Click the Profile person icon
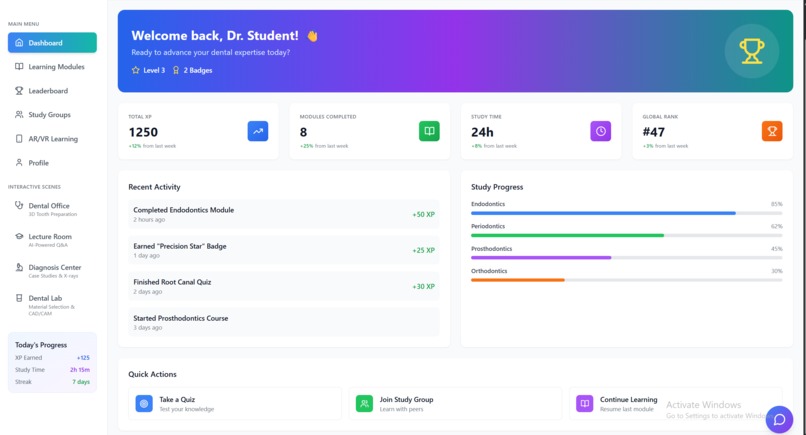The height and width of the screenshot is (435, 806). [x=19, y=162]
